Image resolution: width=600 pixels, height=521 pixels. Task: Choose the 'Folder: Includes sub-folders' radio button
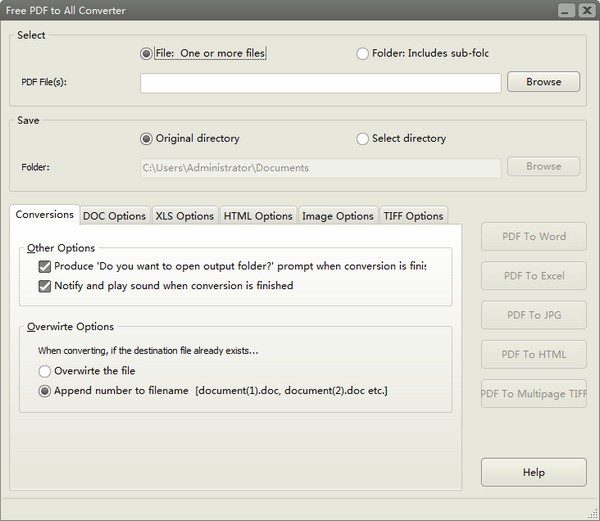pos(362,53)
